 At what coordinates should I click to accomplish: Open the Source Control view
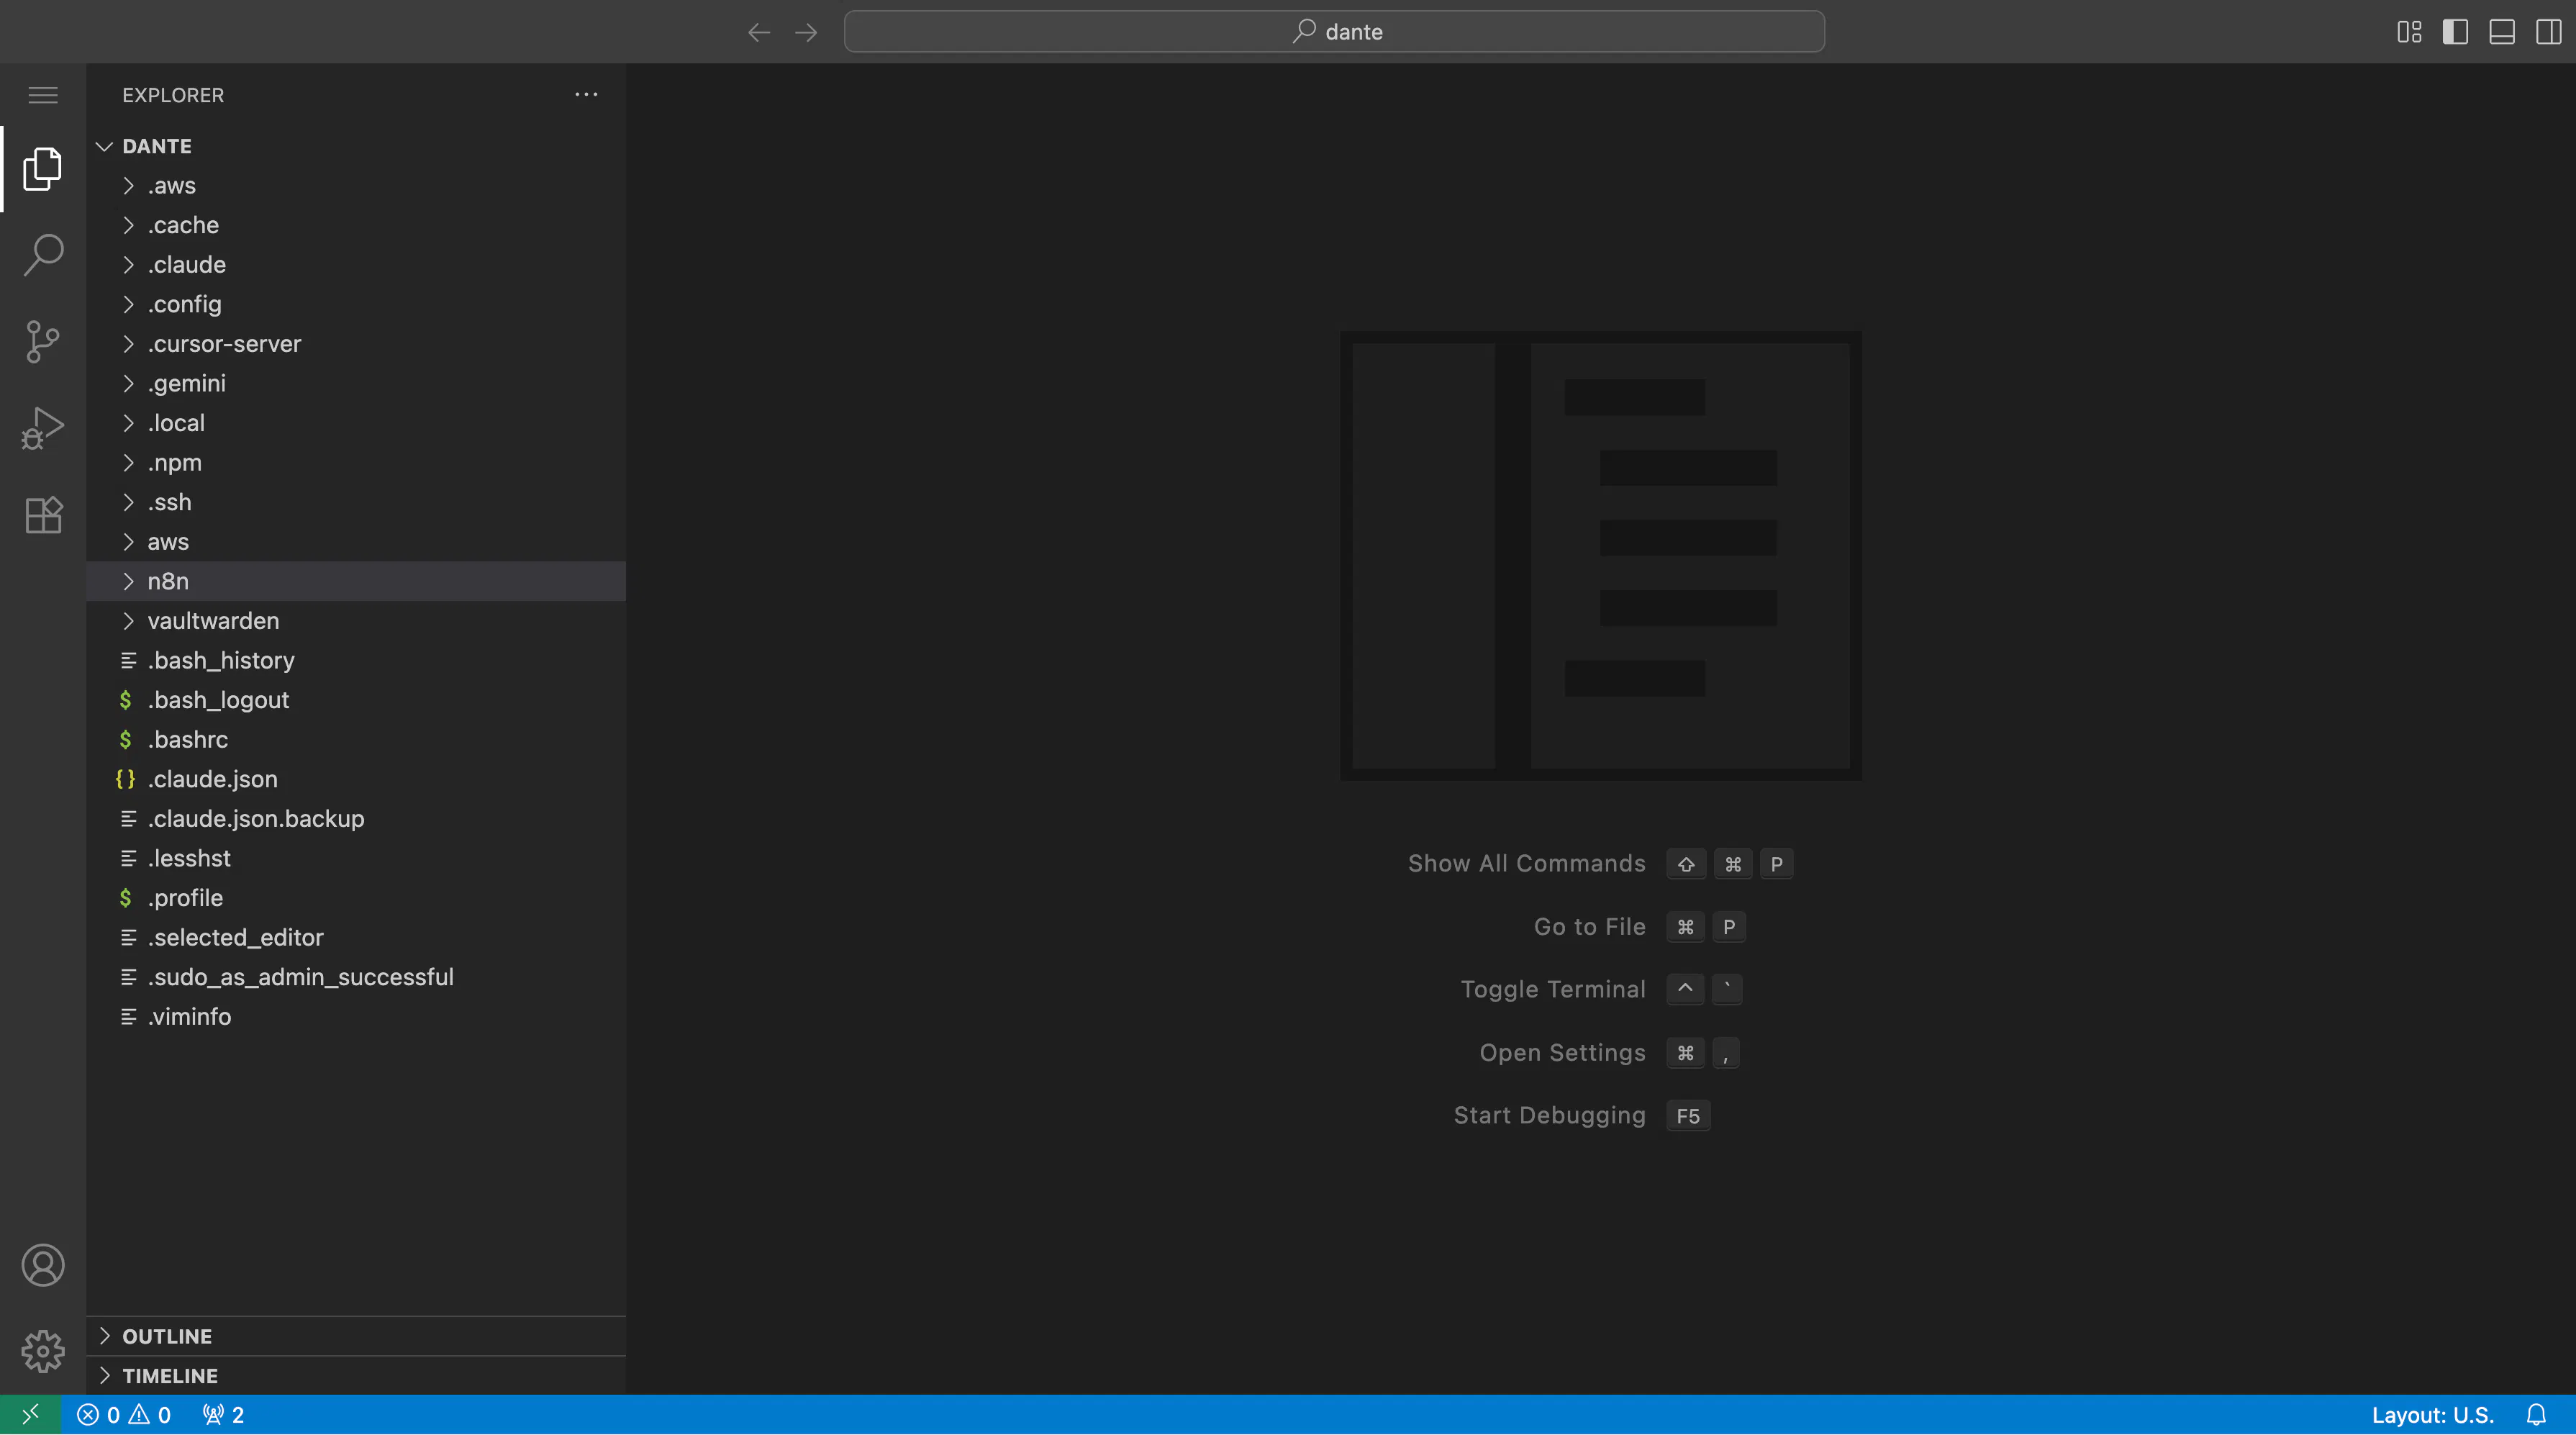point(43,342)
